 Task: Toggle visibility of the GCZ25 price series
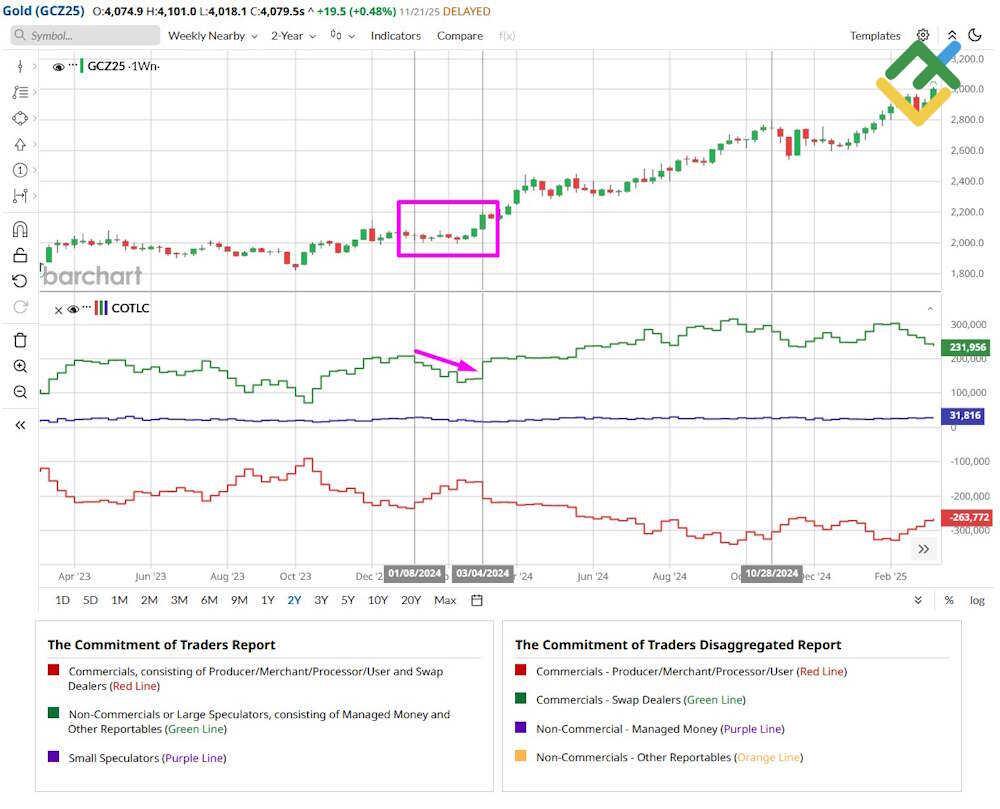pyautogui.click(x=59, y=67)
